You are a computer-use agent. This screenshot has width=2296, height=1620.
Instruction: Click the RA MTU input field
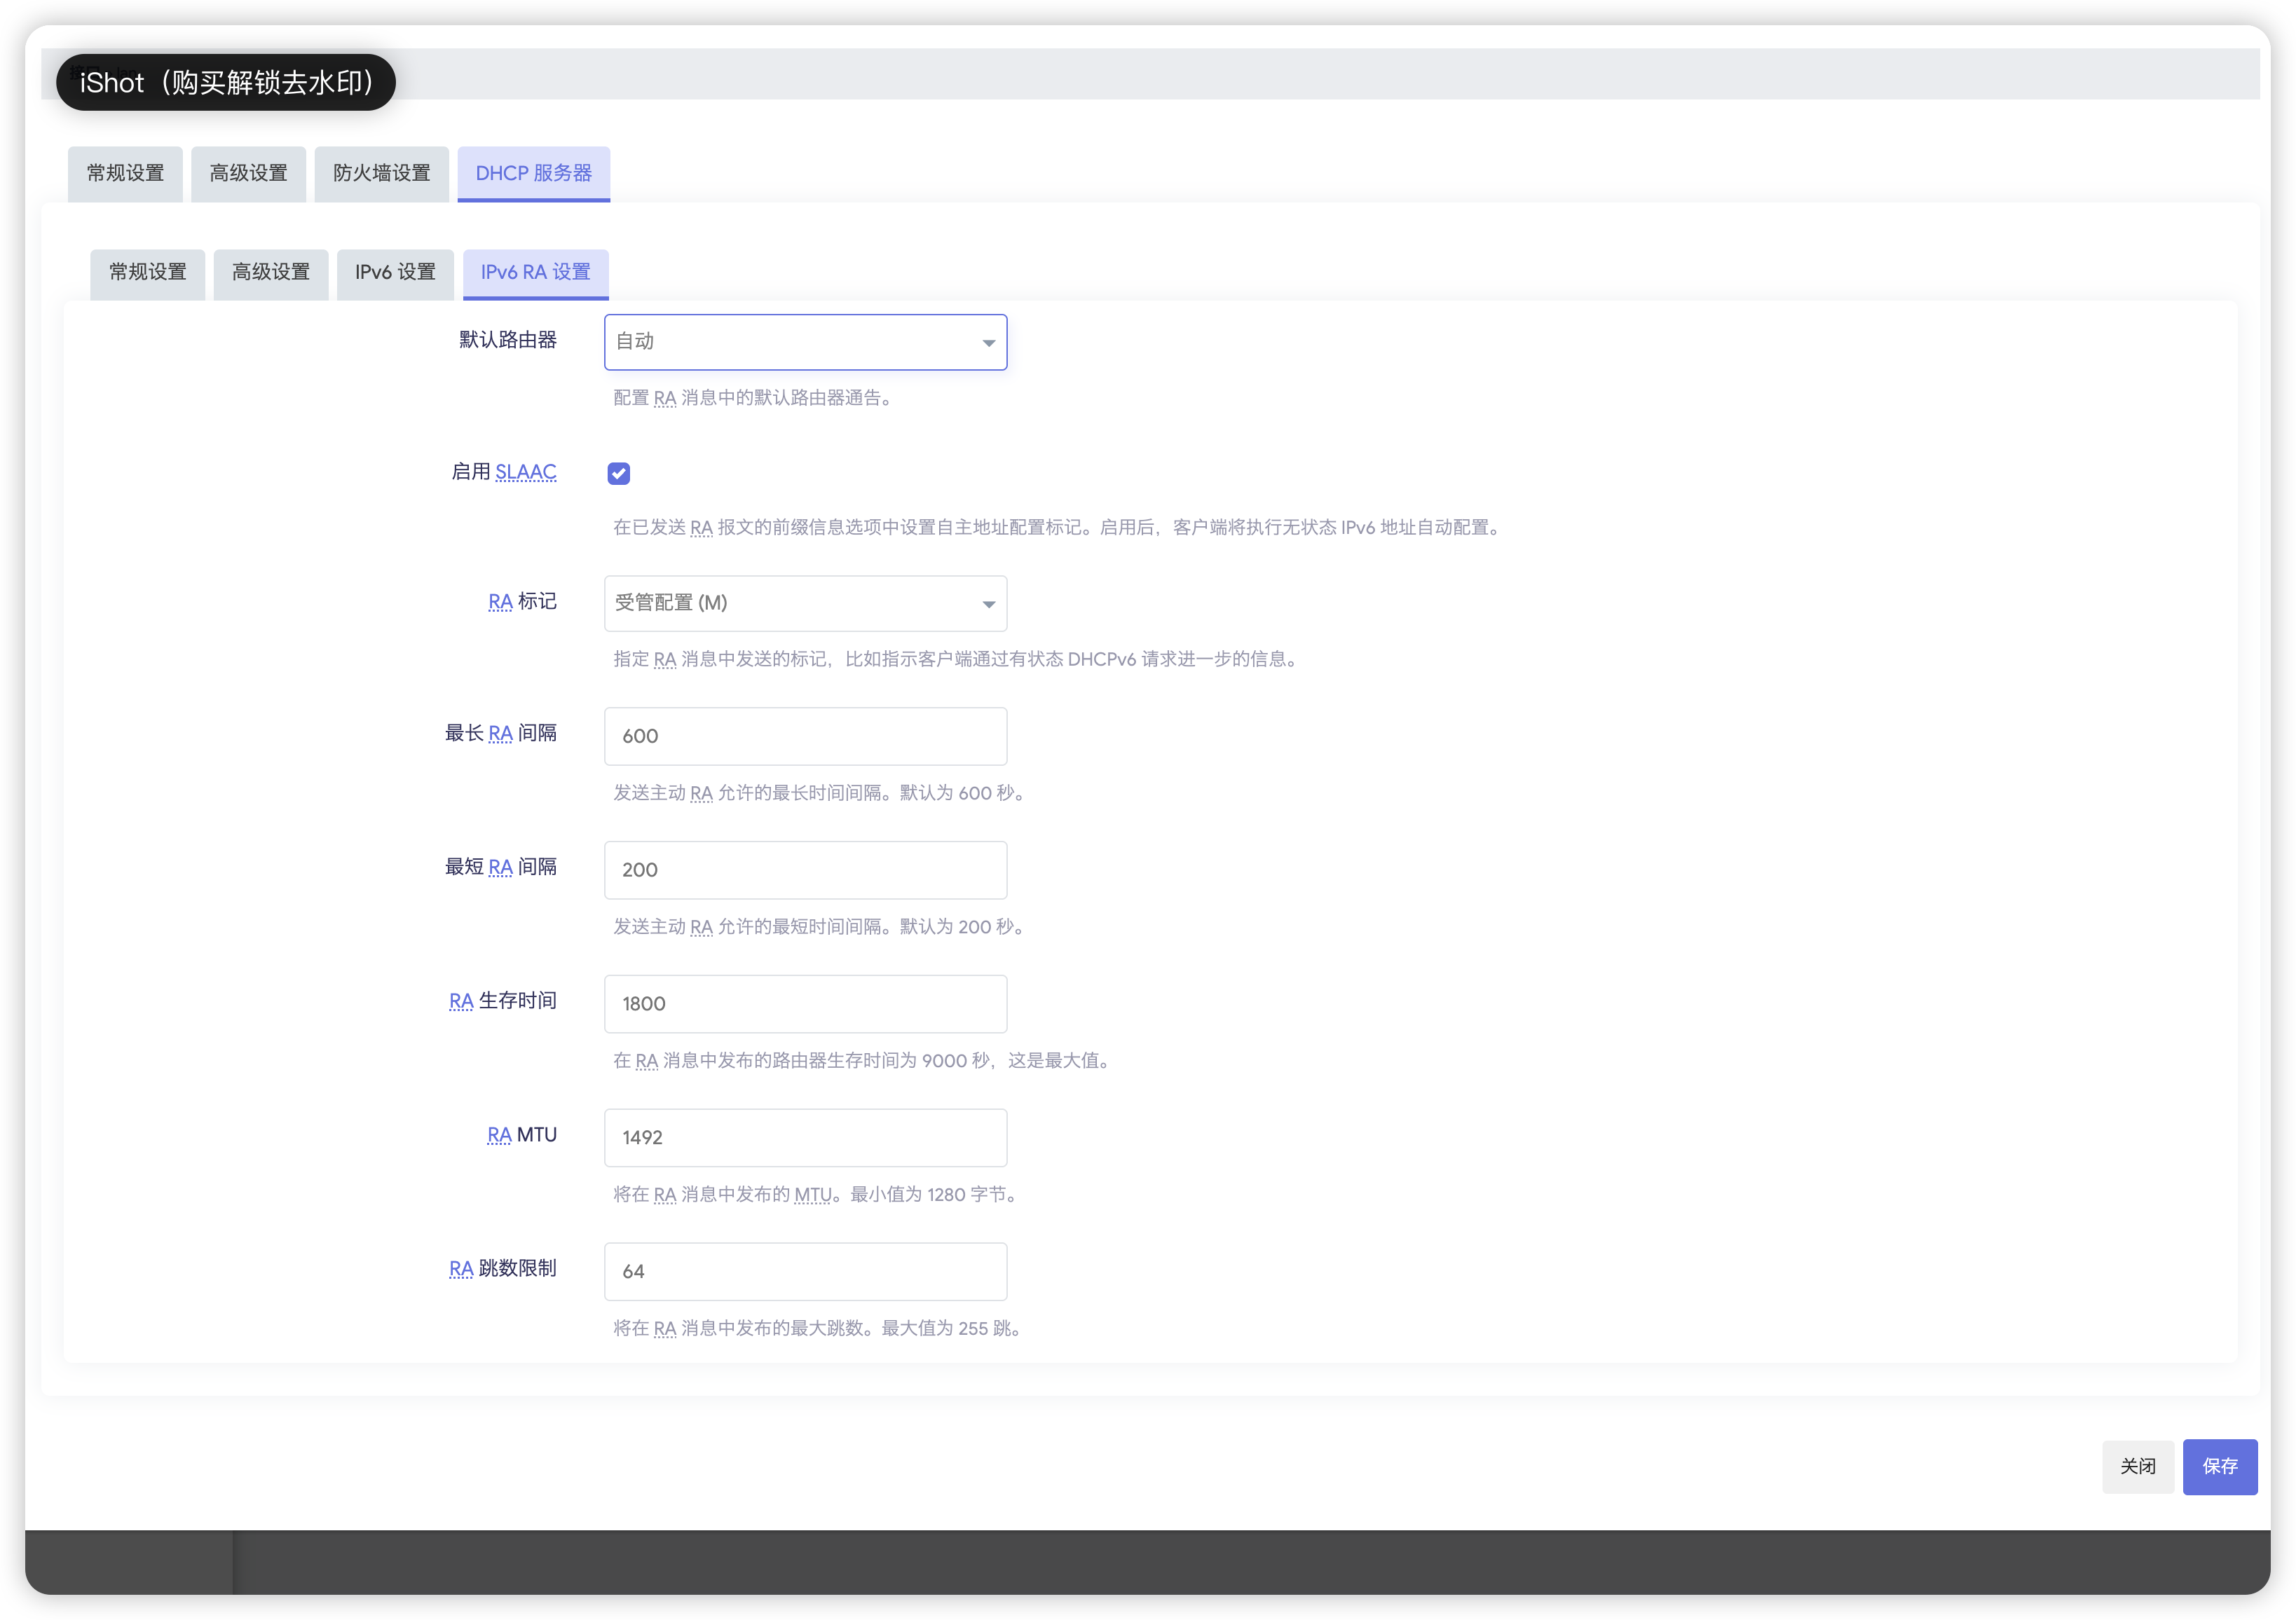(x=805, y=1138)
